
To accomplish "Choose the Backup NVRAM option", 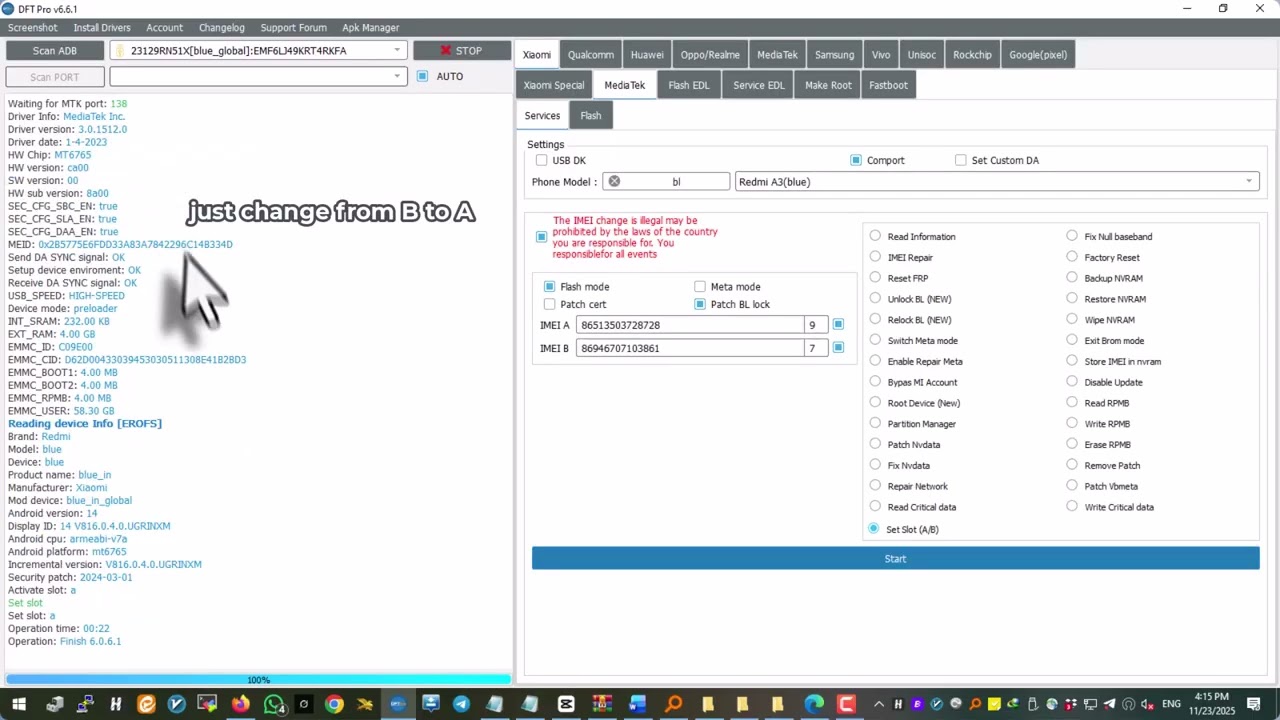I will click(x=1072, y=278).
